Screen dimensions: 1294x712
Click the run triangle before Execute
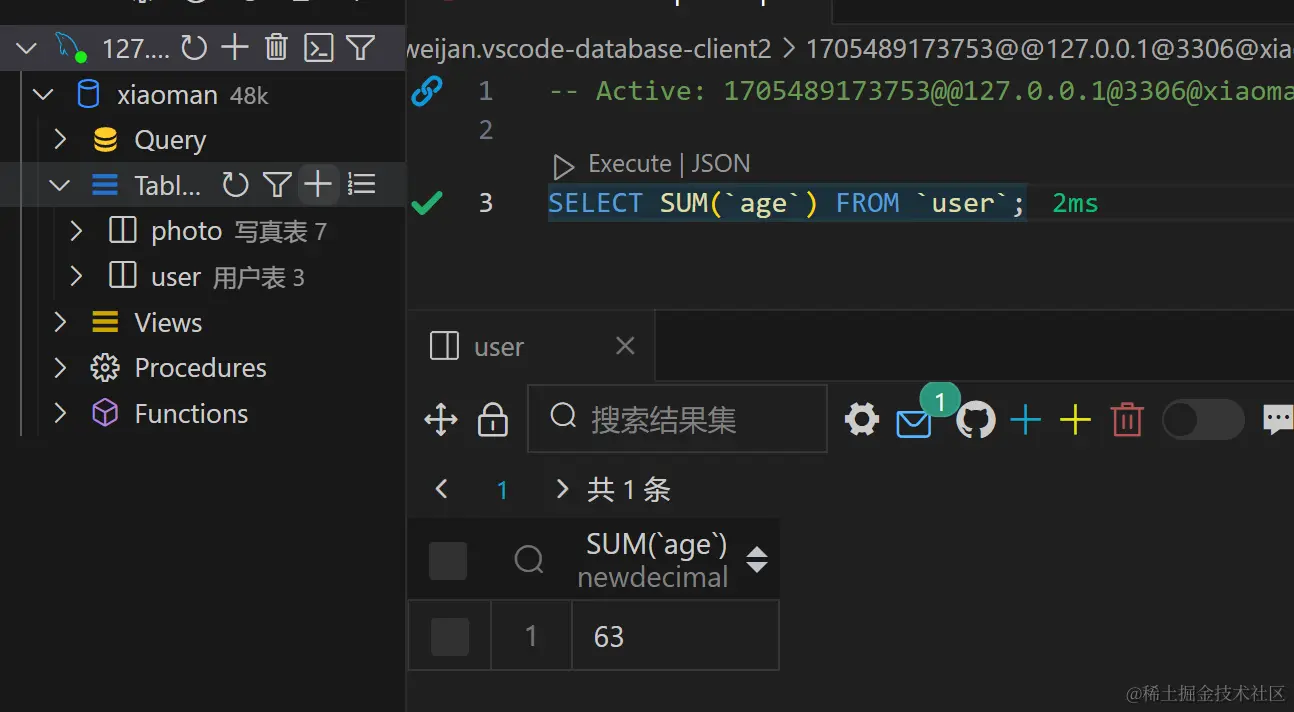tap(564, 165)
